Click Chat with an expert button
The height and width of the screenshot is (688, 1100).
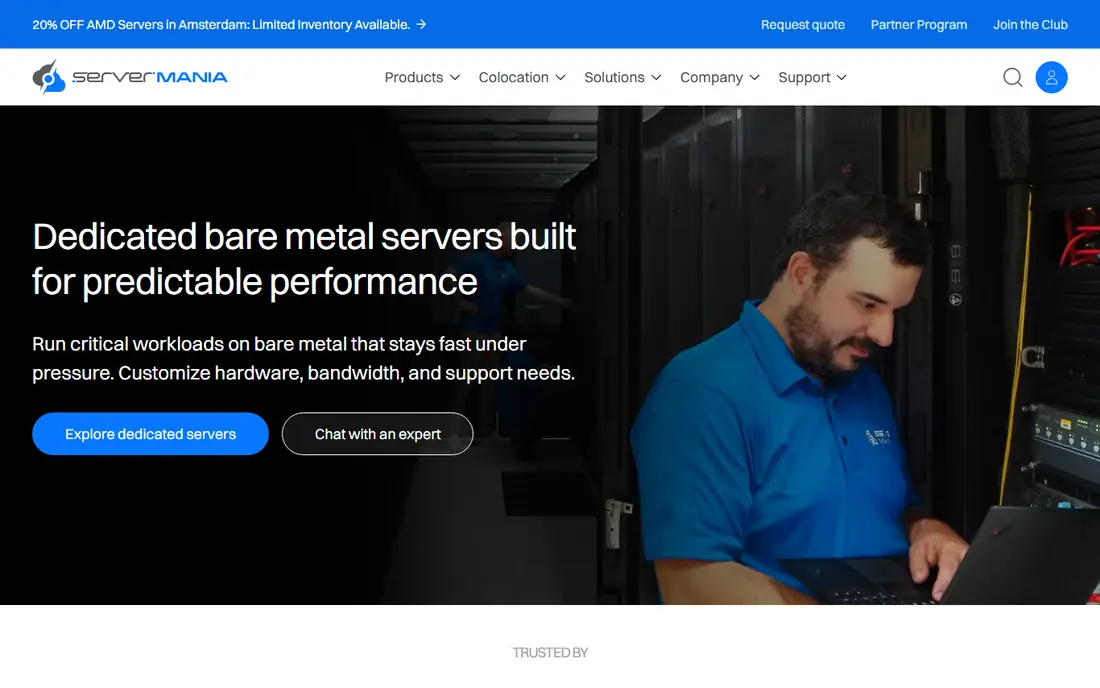tap(377, 433)
